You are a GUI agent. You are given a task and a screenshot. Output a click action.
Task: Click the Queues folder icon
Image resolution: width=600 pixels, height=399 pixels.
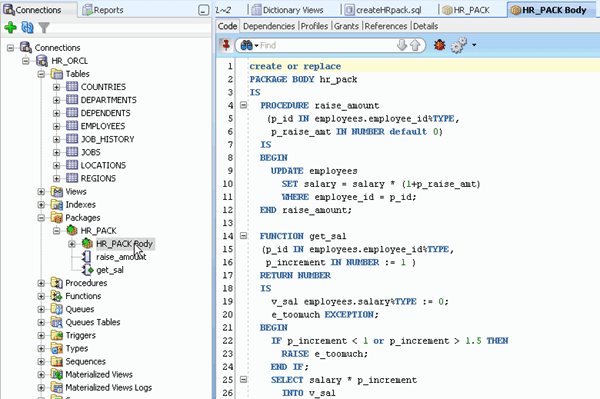[x=57, y=309]
